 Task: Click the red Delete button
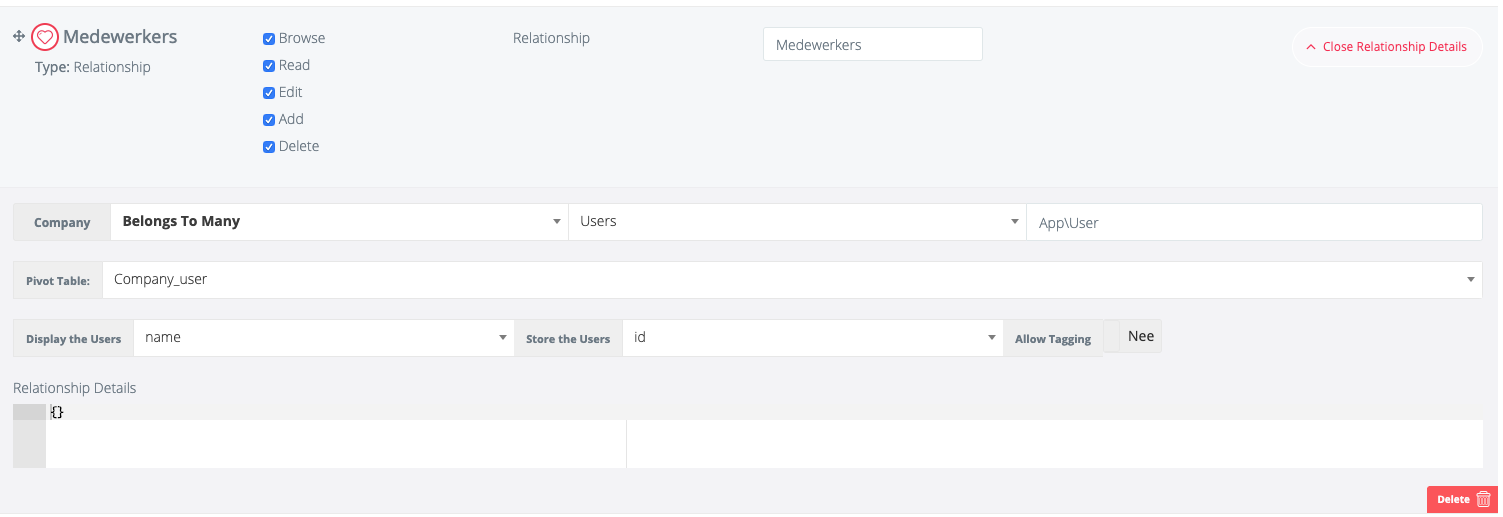(x=1462, y=499)
